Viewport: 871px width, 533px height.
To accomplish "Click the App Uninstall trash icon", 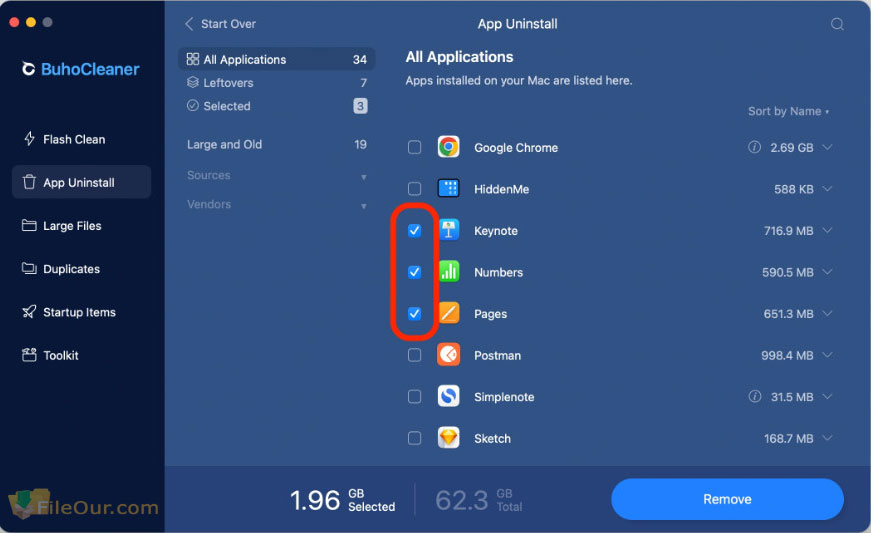I will 29,182.
